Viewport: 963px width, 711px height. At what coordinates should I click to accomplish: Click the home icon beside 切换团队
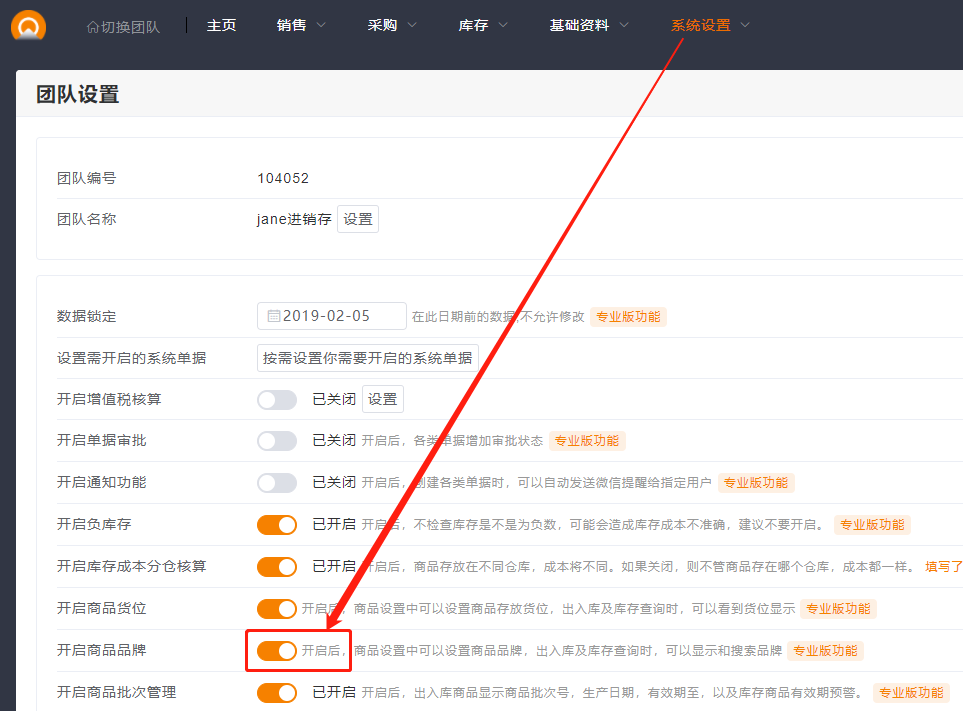(x=93, y=26)
